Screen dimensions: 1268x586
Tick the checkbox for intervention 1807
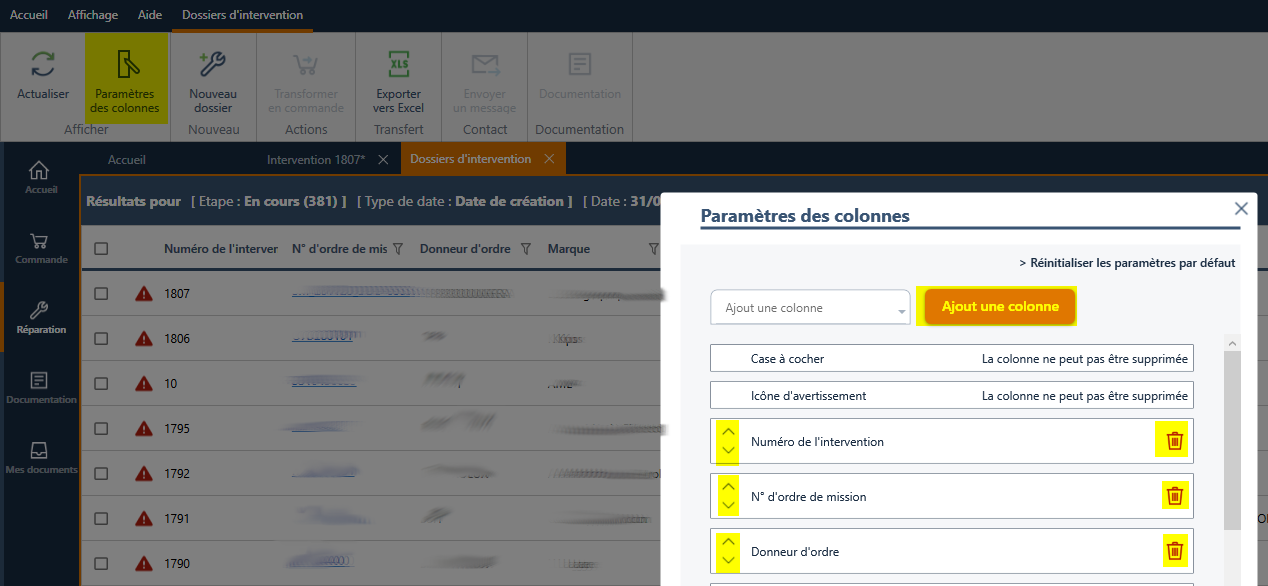[101, 294]
